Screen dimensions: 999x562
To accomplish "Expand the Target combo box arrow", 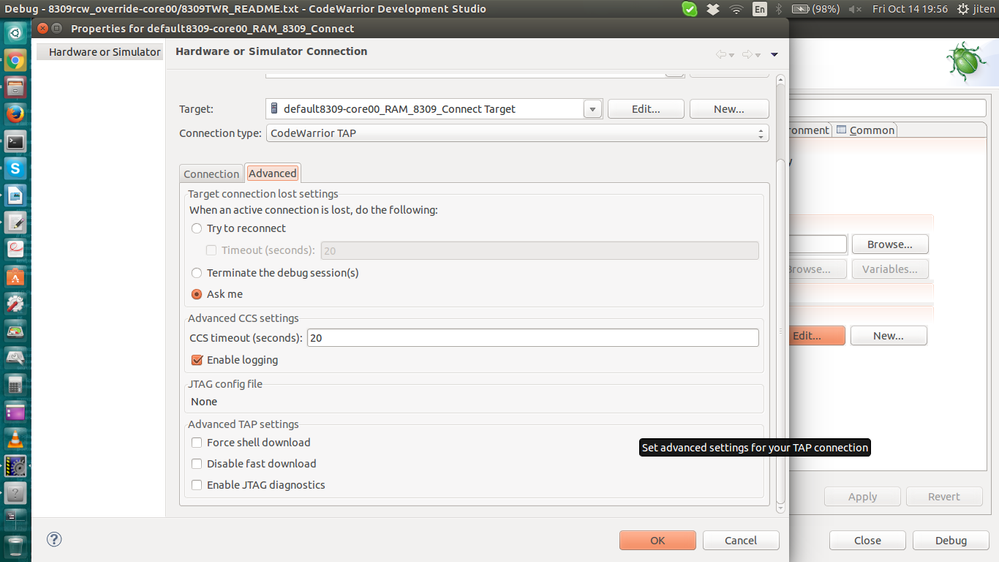I will [x=593, y=109].
